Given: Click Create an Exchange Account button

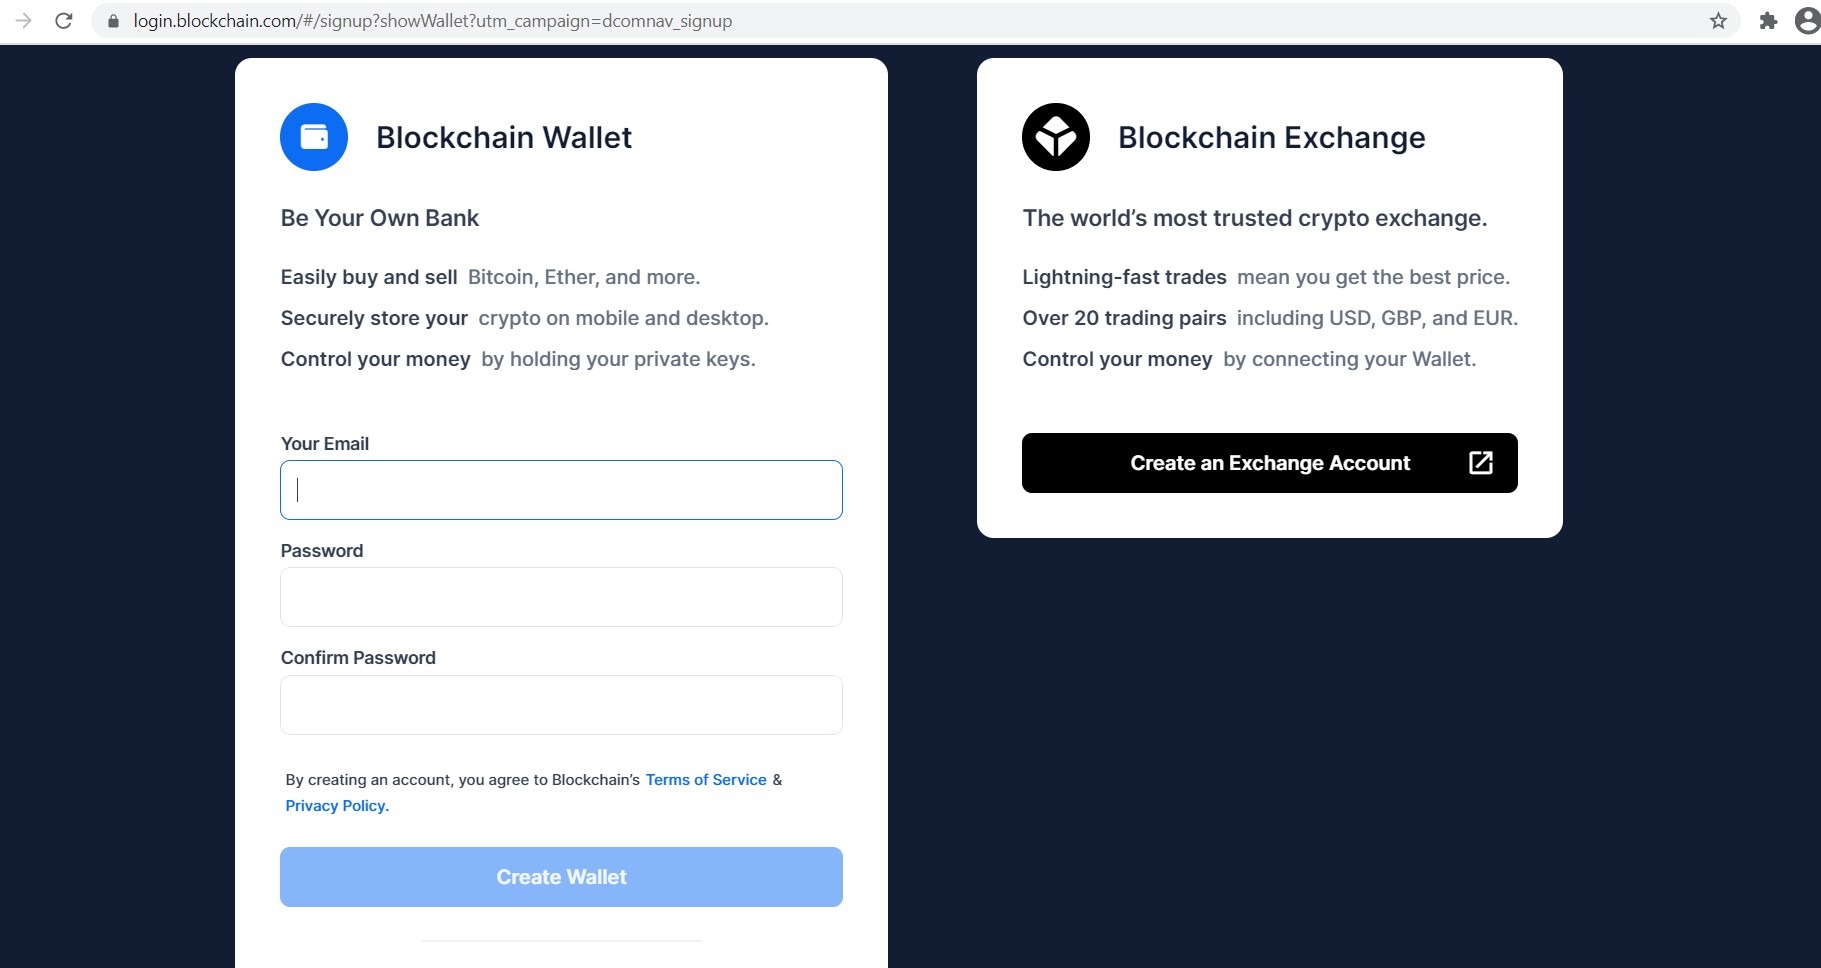Looking at the screenshot, I should pos(1269,463).
